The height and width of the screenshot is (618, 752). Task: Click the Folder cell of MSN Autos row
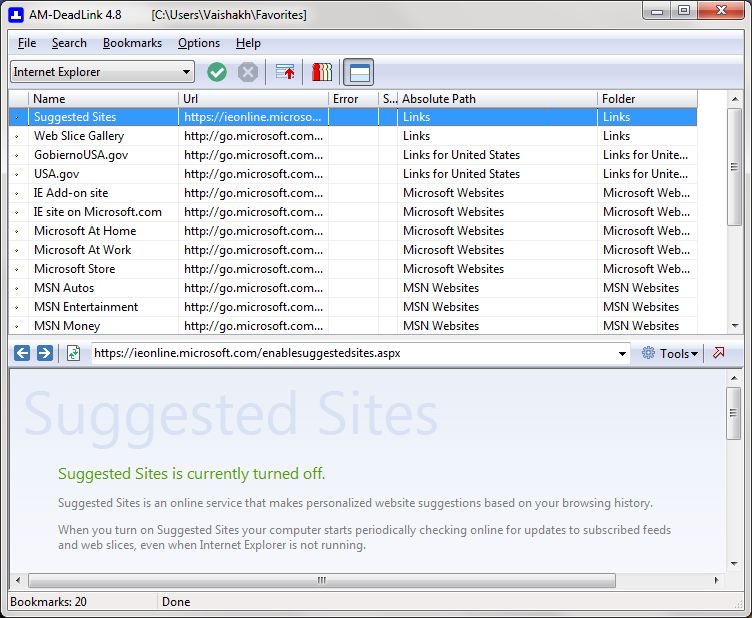647,288
